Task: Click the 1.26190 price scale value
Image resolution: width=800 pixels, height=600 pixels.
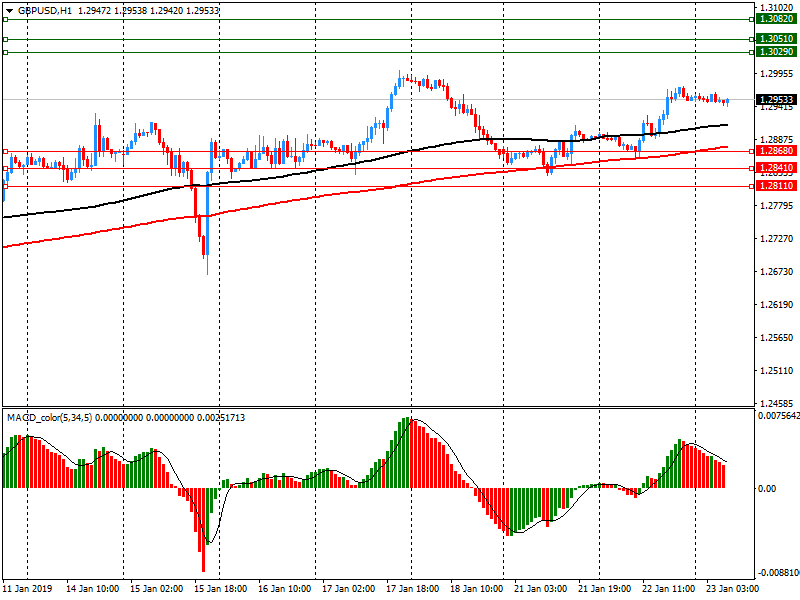Action: [x=777, y=305]
